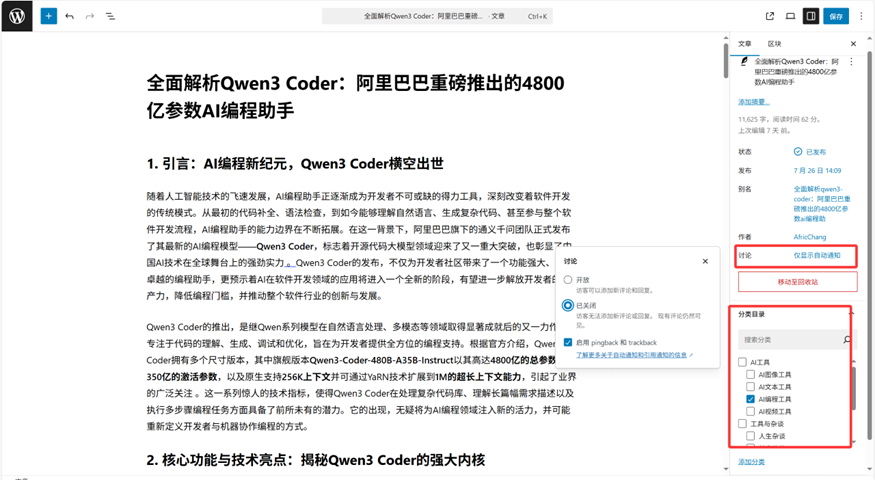This screenshot has height=480, width=875.
Task: Click 移动至回收站 button
Action: 797,282
